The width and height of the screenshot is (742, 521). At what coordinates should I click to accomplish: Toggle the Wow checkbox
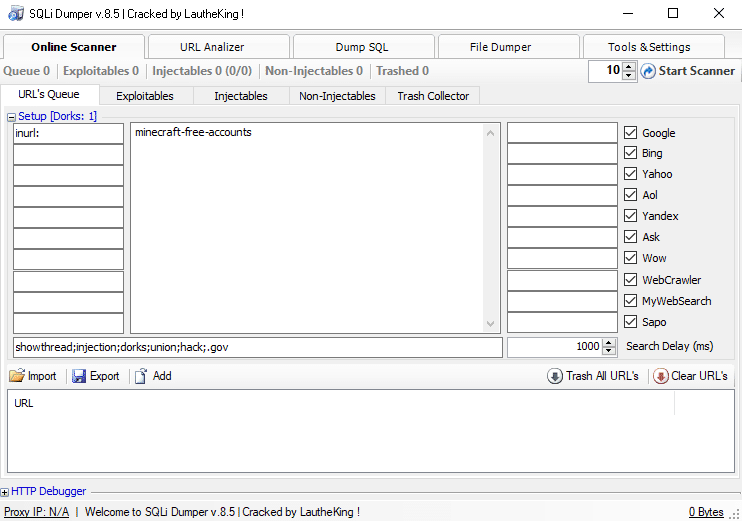630,258
